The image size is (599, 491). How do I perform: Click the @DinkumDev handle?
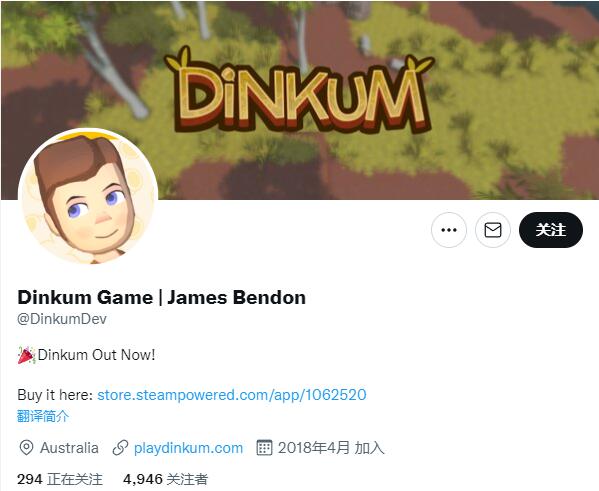[62, 319]
